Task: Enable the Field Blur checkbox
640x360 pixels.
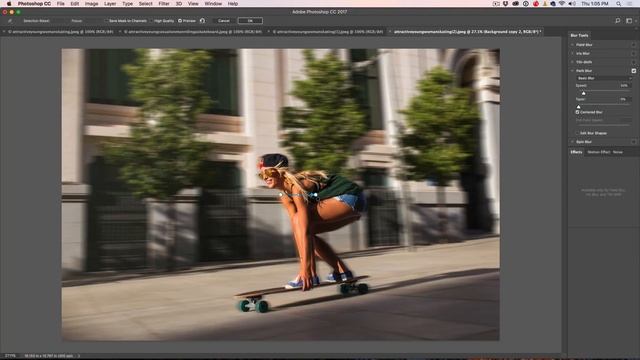Action: (633, 45)
